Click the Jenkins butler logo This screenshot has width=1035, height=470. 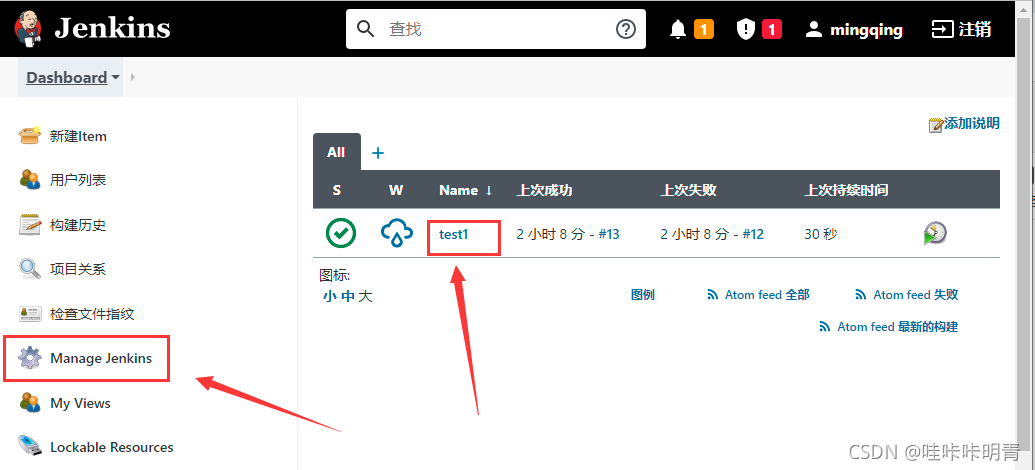tap(27, 28)
